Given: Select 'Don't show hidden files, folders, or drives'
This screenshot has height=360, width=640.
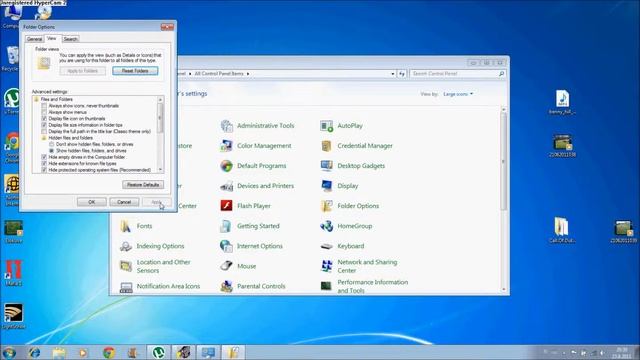Looking at the screenshot, I should tap(51, 144).
